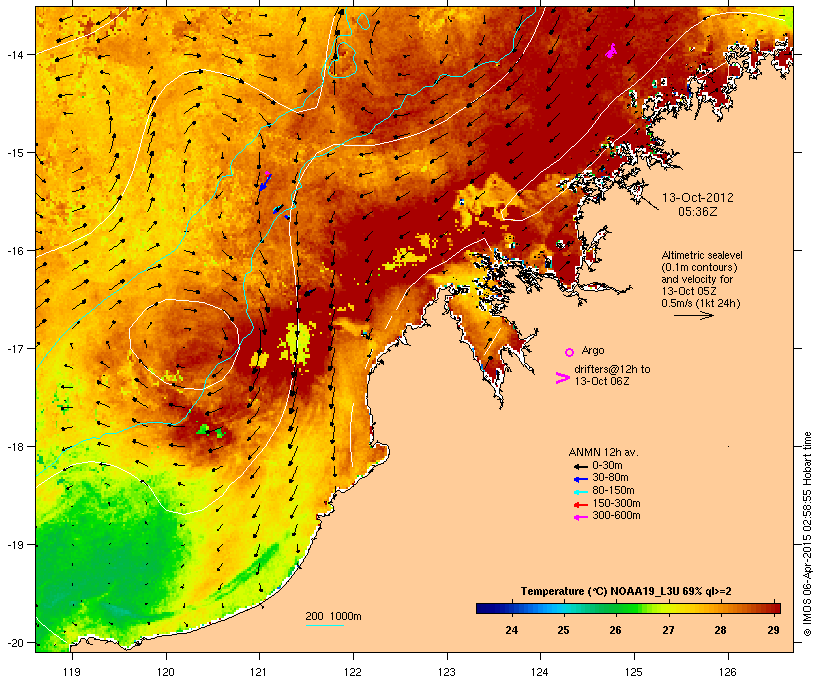Click longitude axis label 120
The image size is (820, 680).
[166, 672]
